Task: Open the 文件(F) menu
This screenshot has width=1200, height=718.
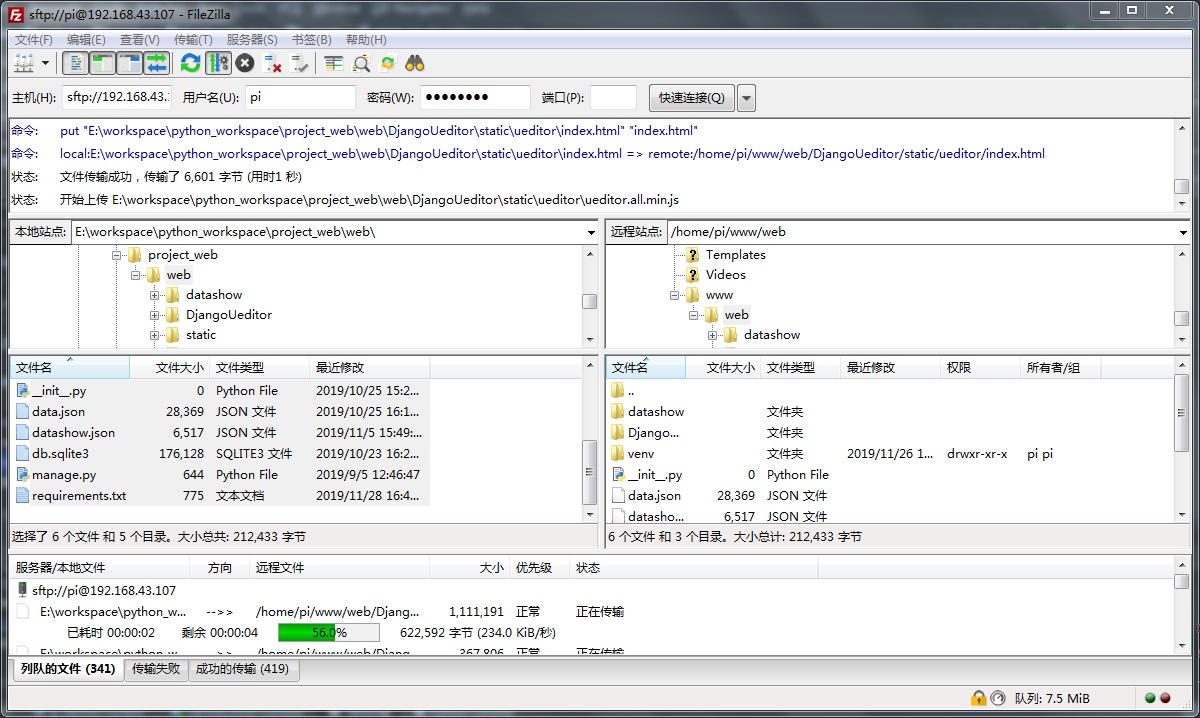Action: [34, 39]
